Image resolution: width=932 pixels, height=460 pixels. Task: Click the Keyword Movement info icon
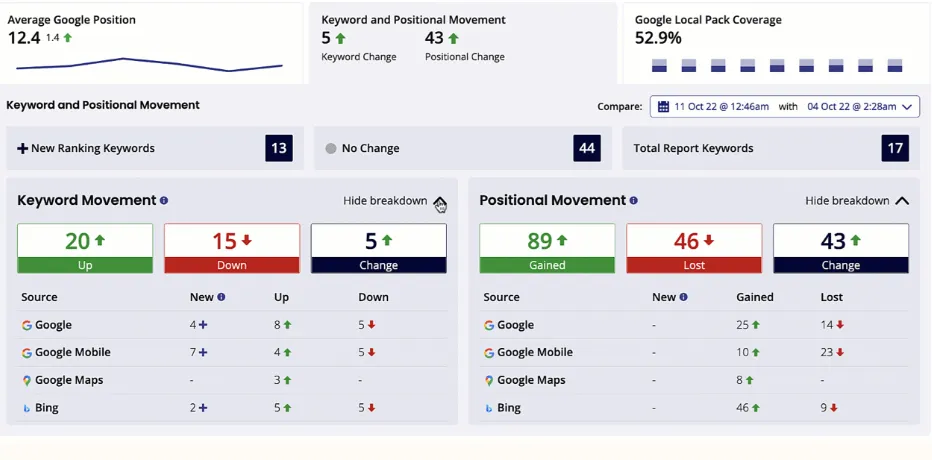(x=164, y=201)
